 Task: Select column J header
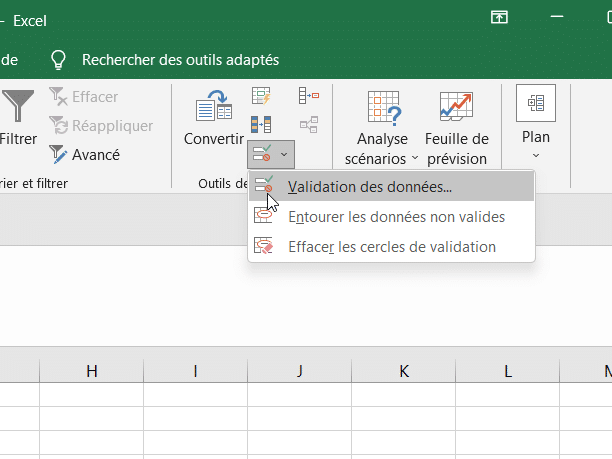pyautogui.click(x=299, y=371)
